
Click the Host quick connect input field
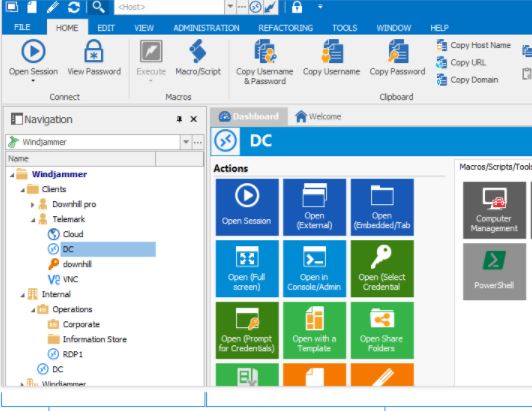pos(169,7)
